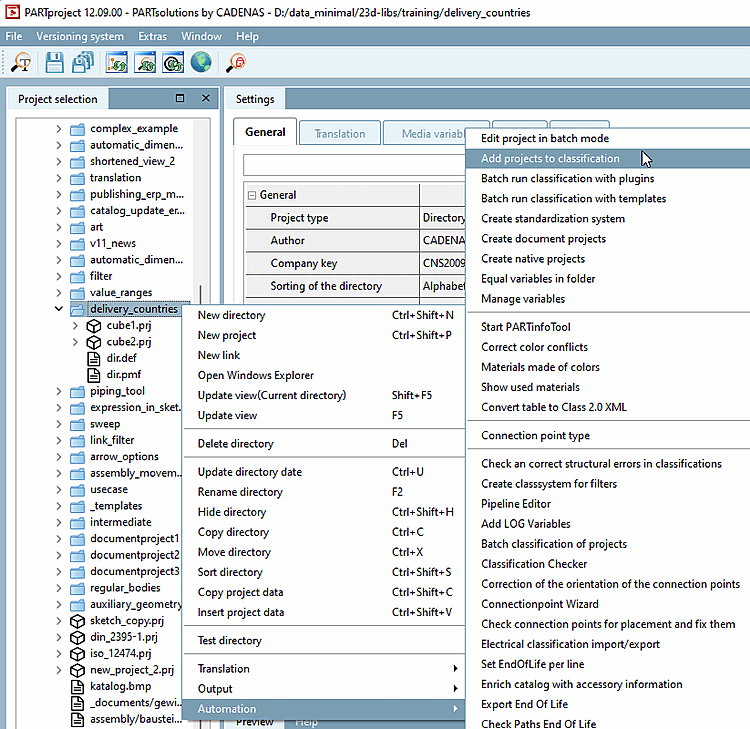Click the Save All stacked disks icon

(x=82, y=63)
